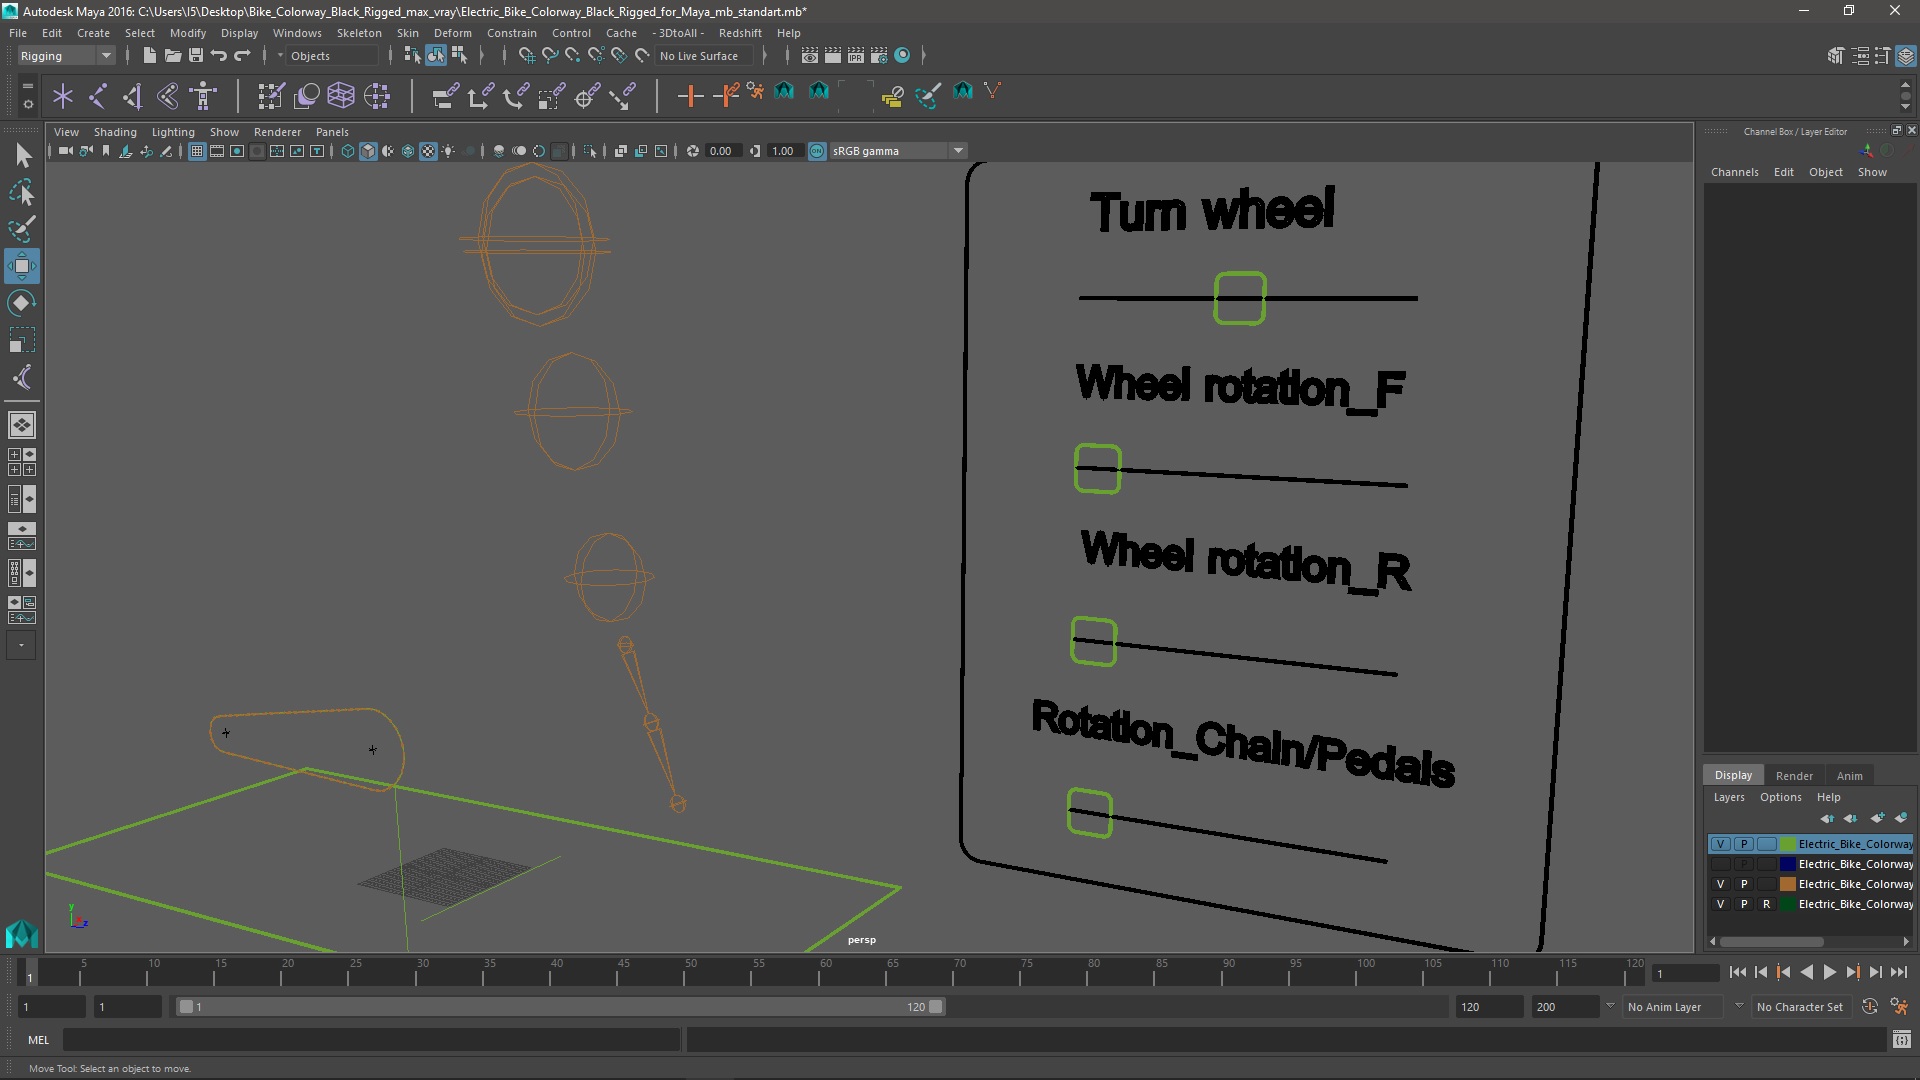This screenshot has width=1920, height=1080.
Task: Open the Render View clapperboard icon
Action: pyautogui.click(x=810, y=56)
